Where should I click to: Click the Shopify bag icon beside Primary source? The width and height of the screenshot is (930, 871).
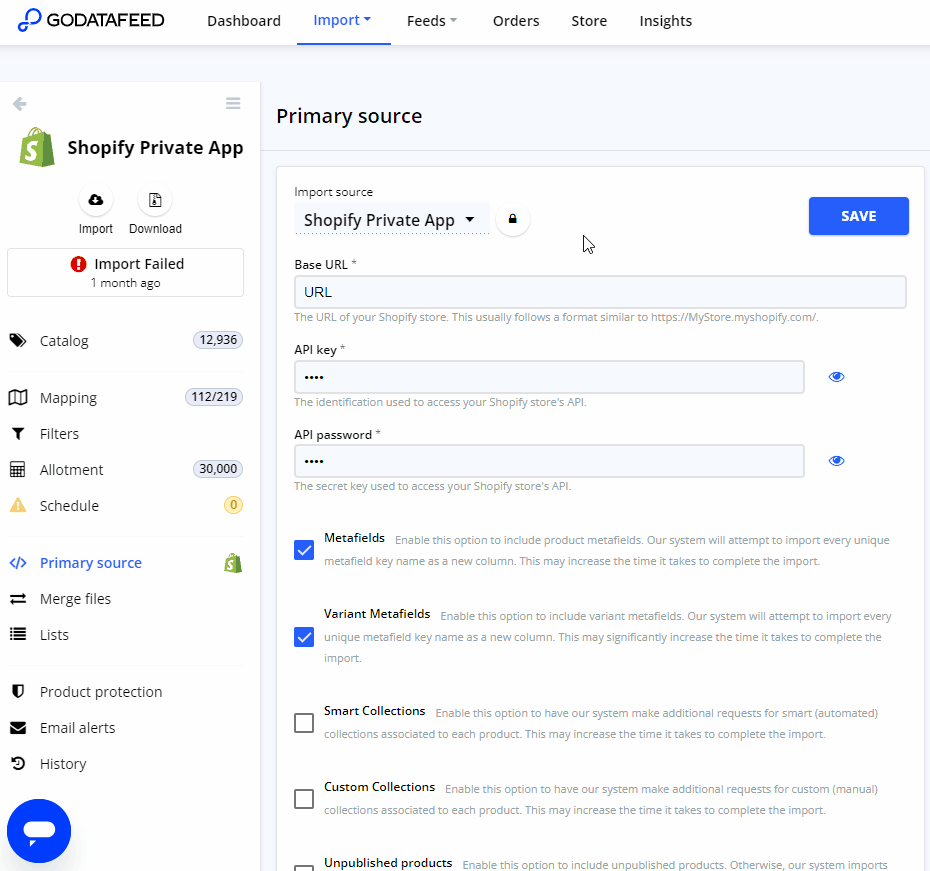233,563
